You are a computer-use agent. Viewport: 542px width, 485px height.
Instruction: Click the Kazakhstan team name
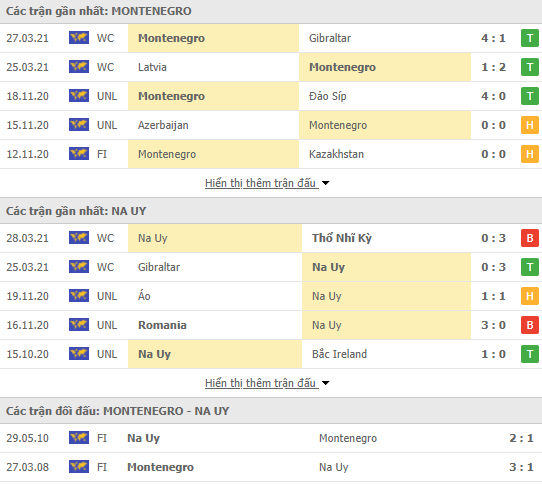point(336,154)
